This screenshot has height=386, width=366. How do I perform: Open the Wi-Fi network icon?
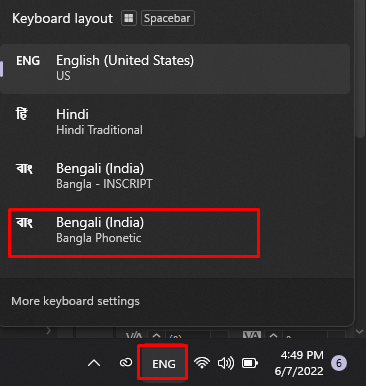tap(202, 363)
